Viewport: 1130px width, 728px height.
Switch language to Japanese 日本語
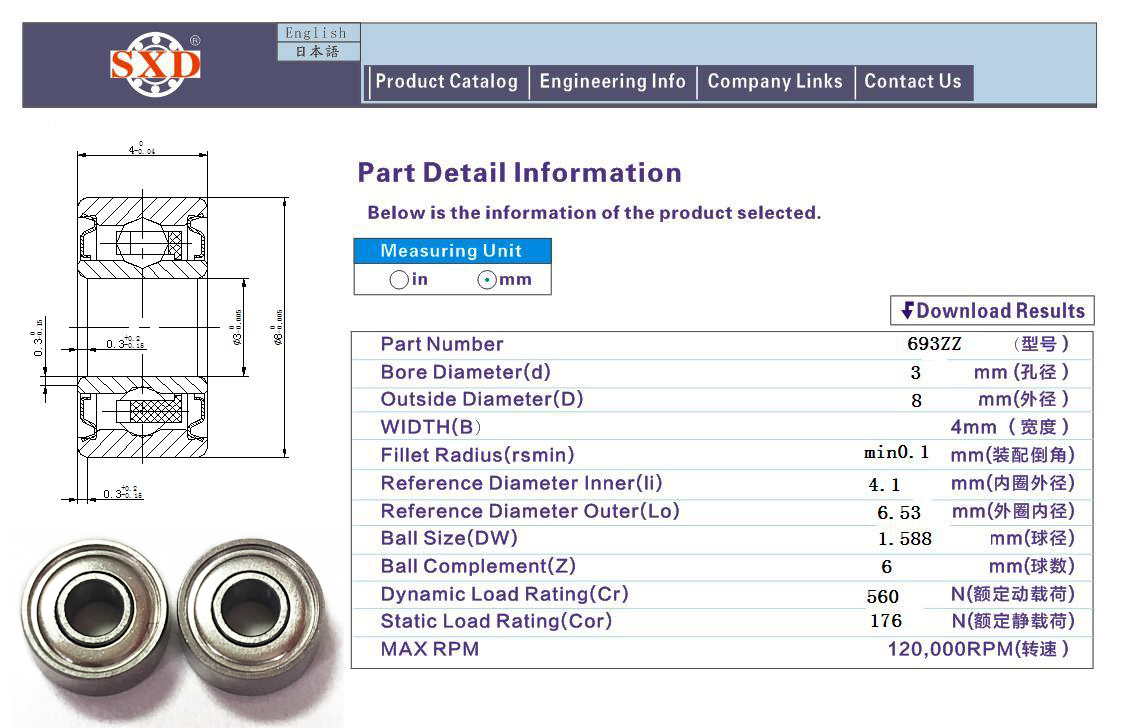316,51
